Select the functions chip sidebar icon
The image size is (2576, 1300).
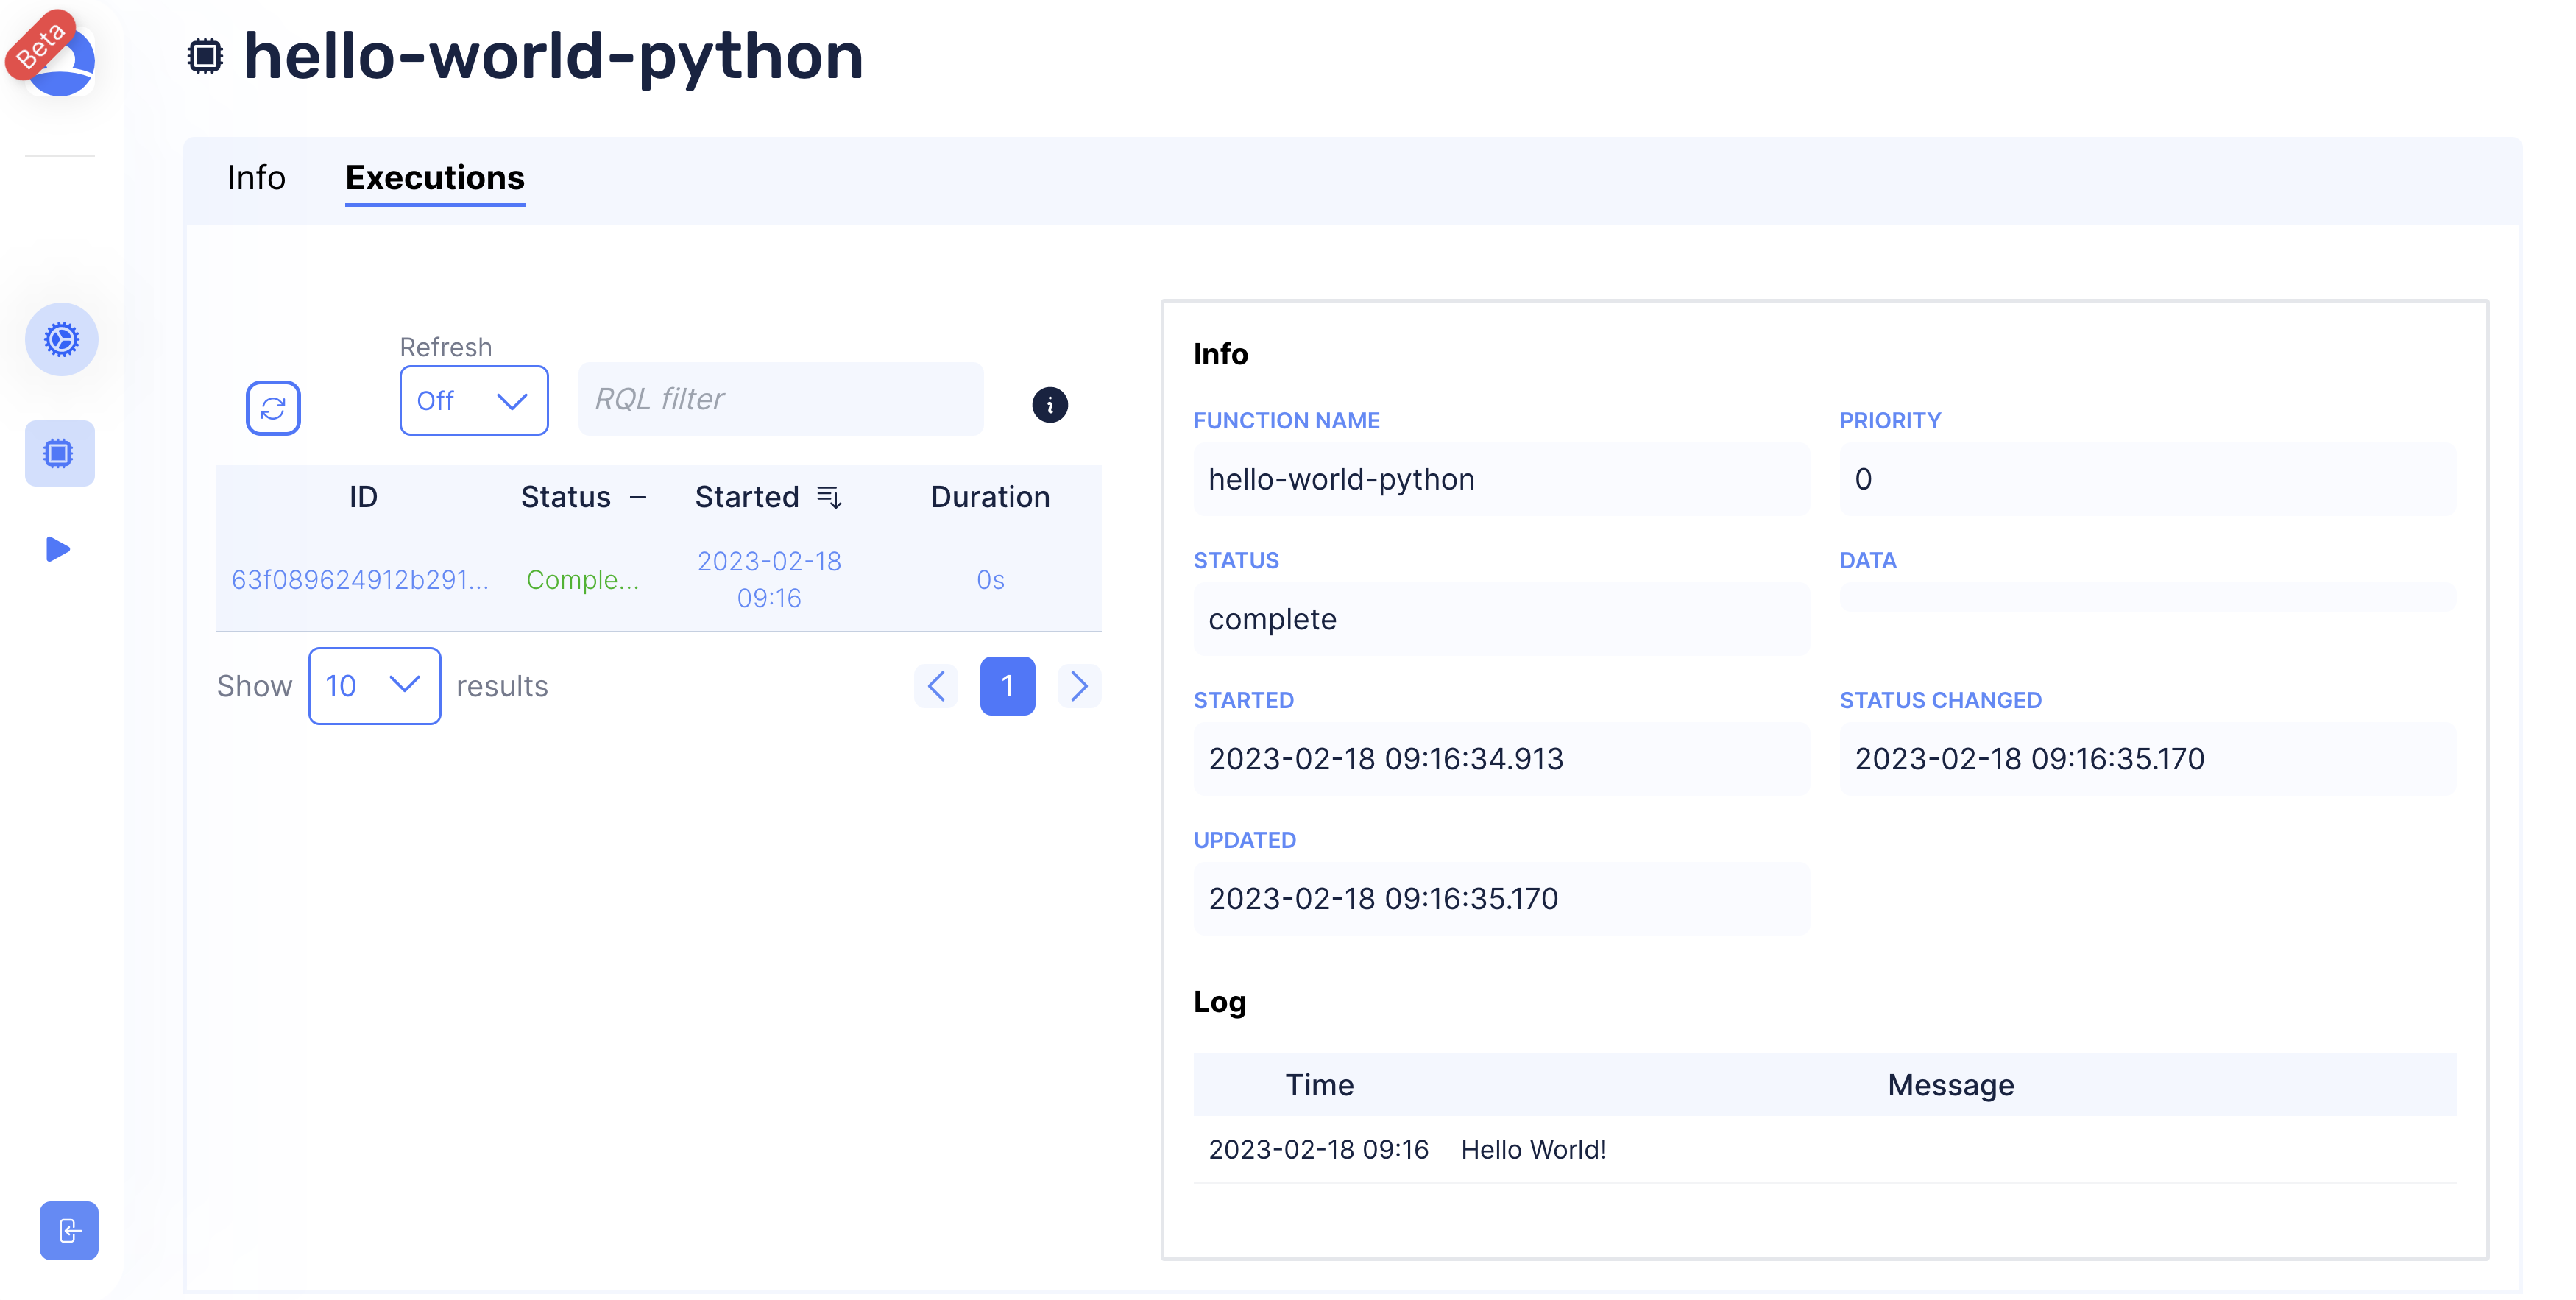pos(60,454)
